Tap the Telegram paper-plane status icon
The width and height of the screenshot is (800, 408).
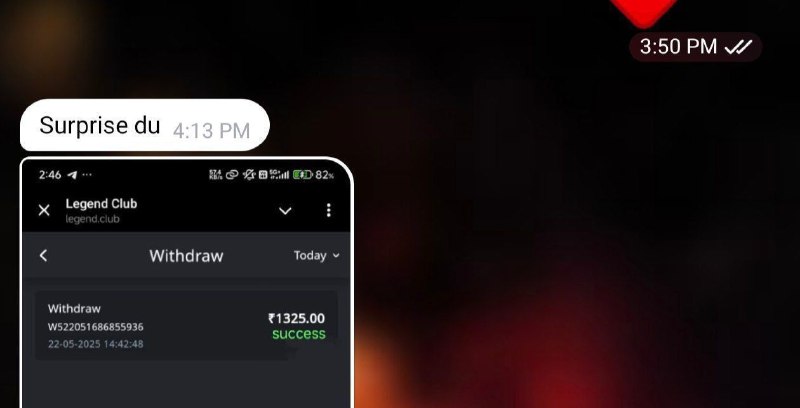point(72,175)
